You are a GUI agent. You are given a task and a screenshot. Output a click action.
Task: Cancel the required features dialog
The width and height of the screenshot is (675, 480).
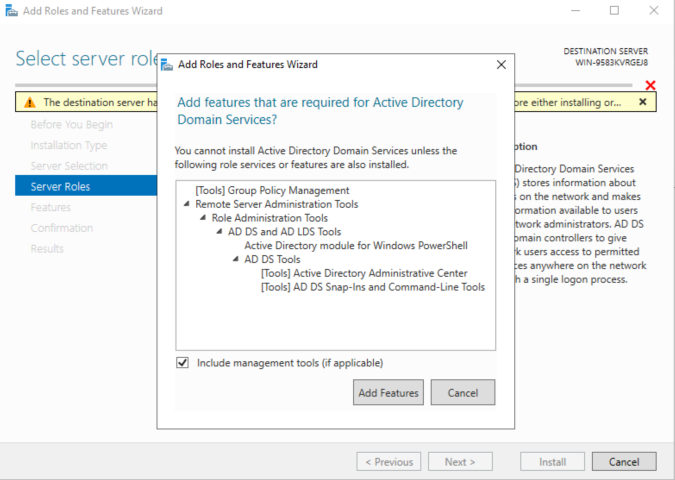(463, 392)
